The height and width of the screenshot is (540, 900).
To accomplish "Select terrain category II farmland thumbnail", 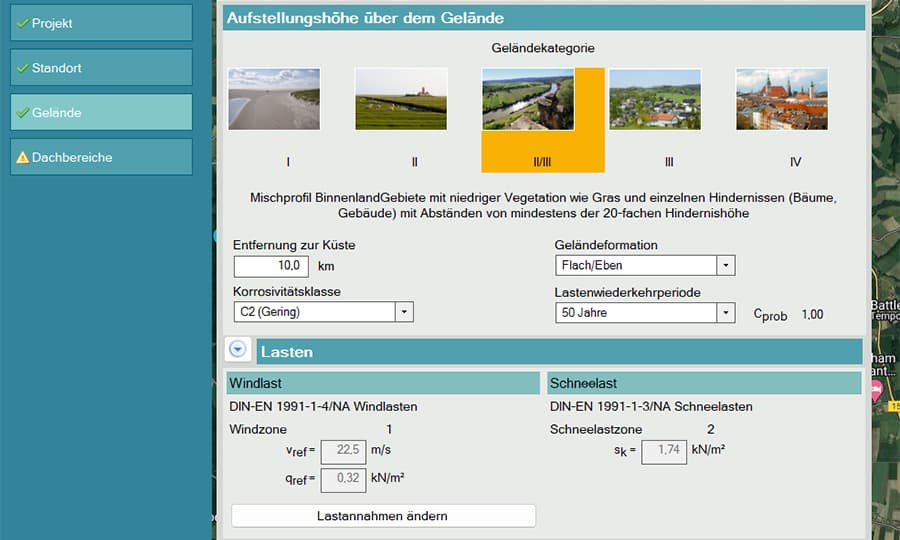I will pos(401,99).
